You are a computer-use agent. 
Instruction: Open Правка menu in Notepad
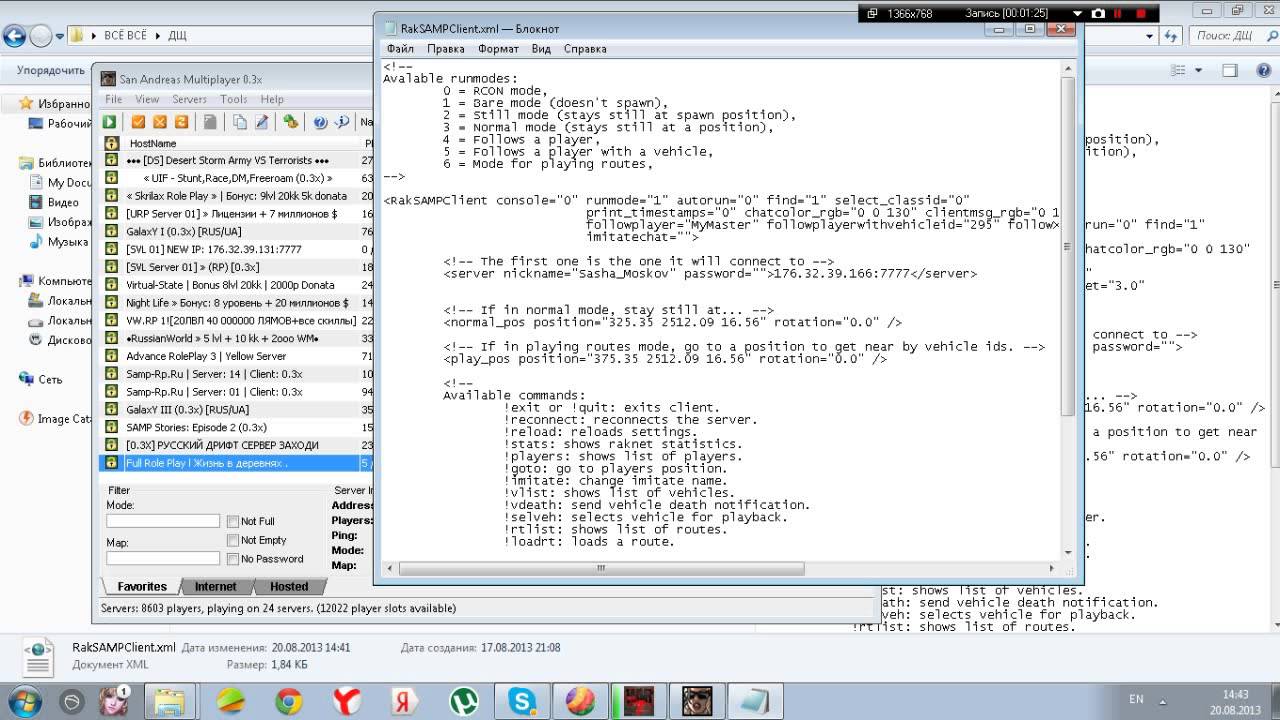click(445, 48)
